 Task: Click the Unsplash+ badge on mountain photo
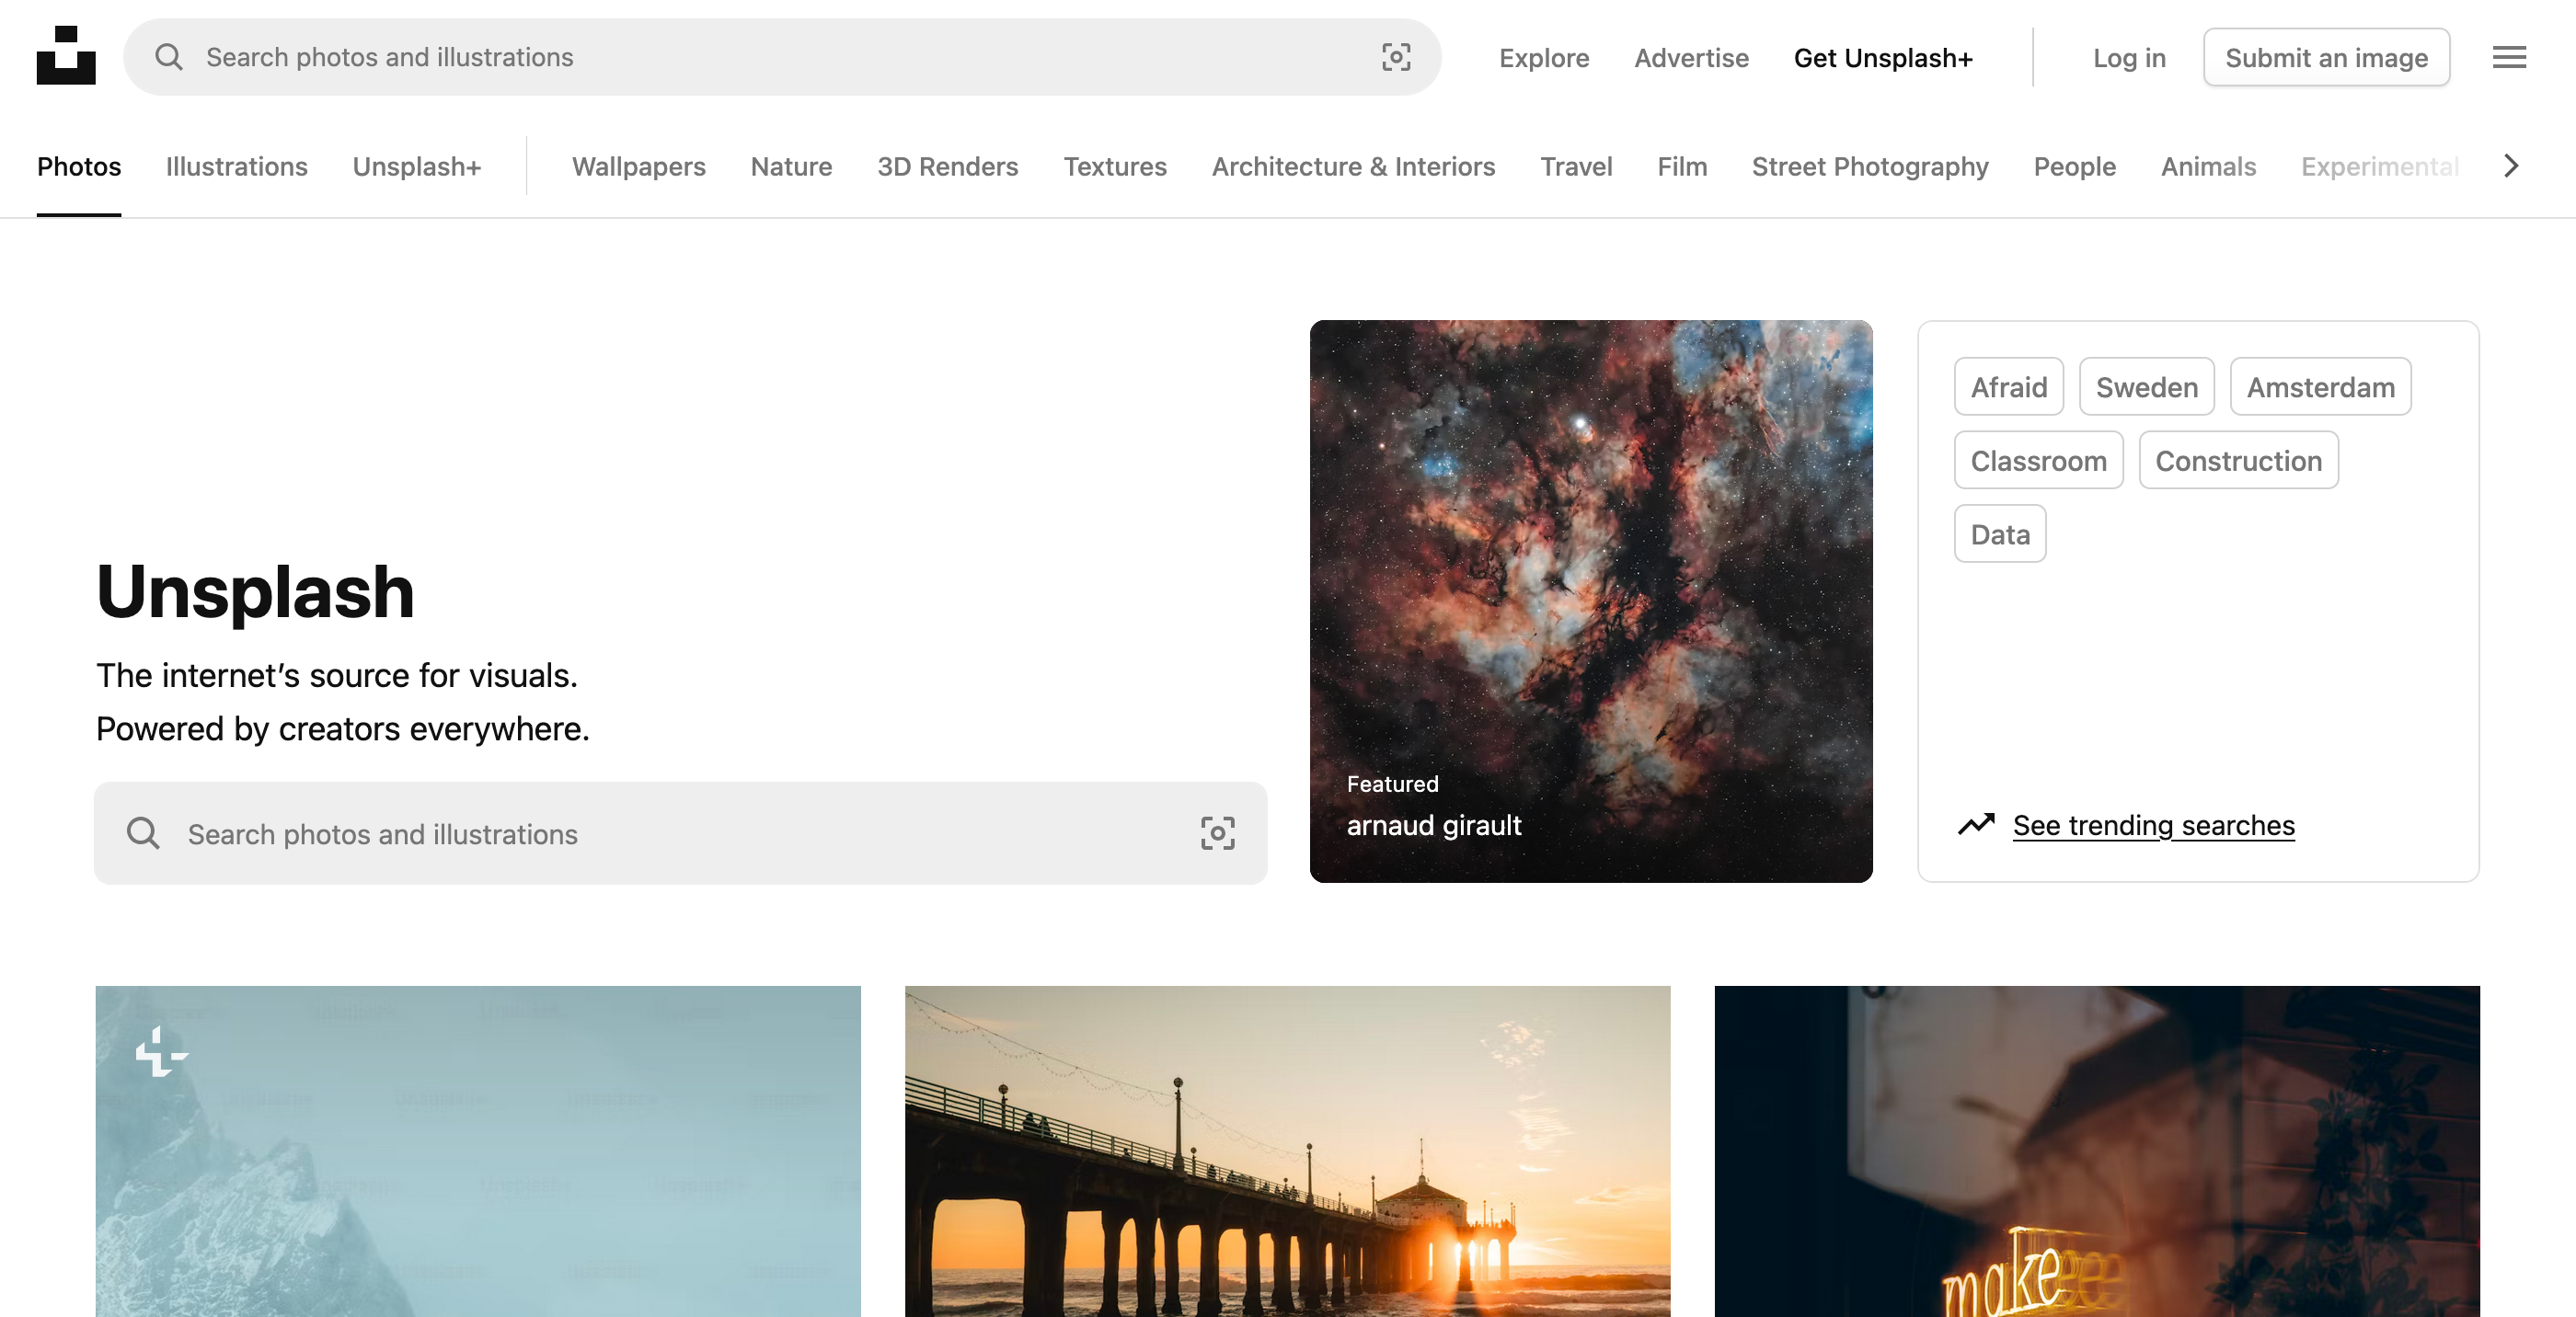pyautogui.click(x=161, y=1051)
